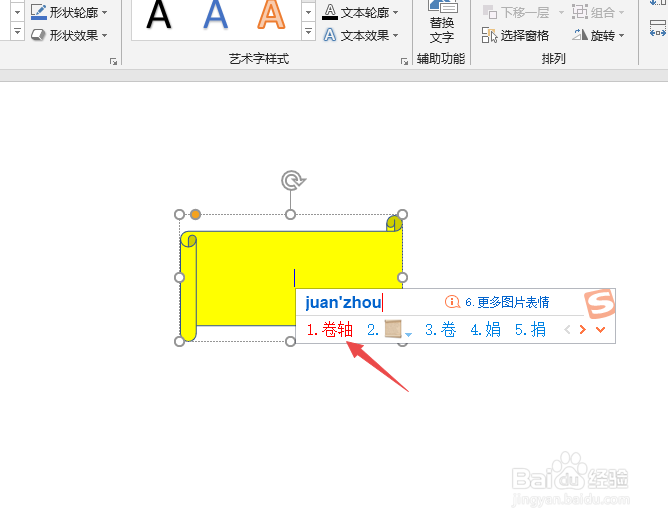Click the top-right corner handle of the shape
The image size is (668, 523).
402,214
